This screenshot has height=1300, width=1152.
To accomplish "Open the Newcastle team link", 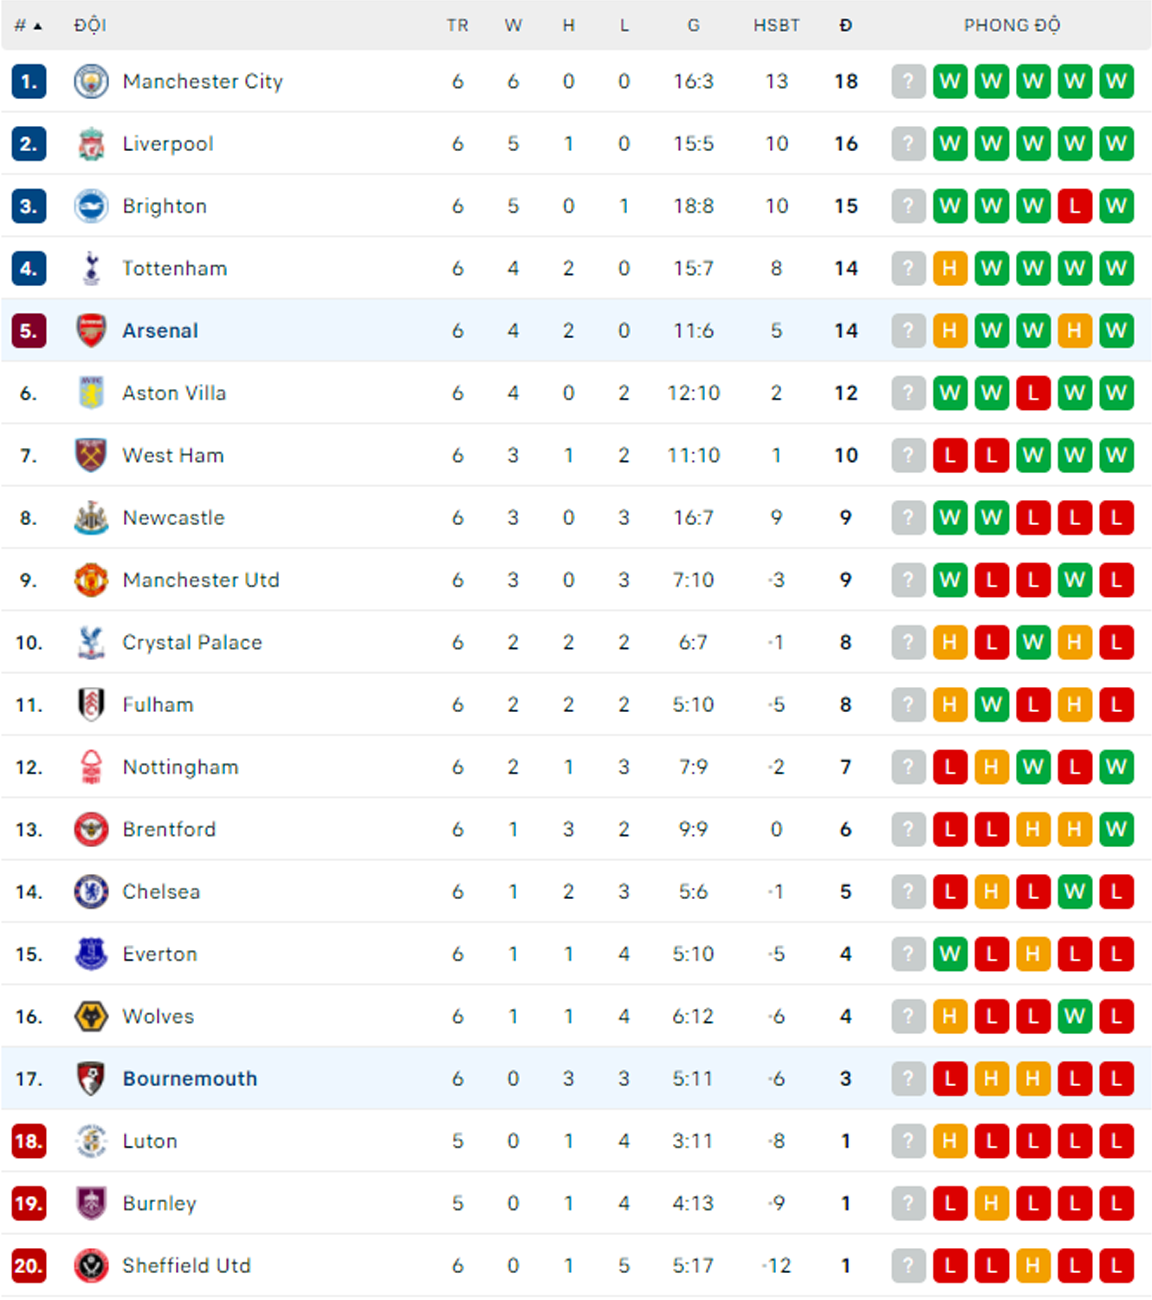I will click(174, 518).
